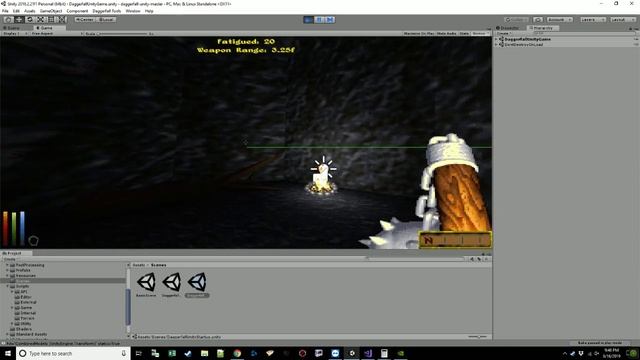
Task: Select the combined Transform tool
Action: pyautogui.click(x=62, y=20)
